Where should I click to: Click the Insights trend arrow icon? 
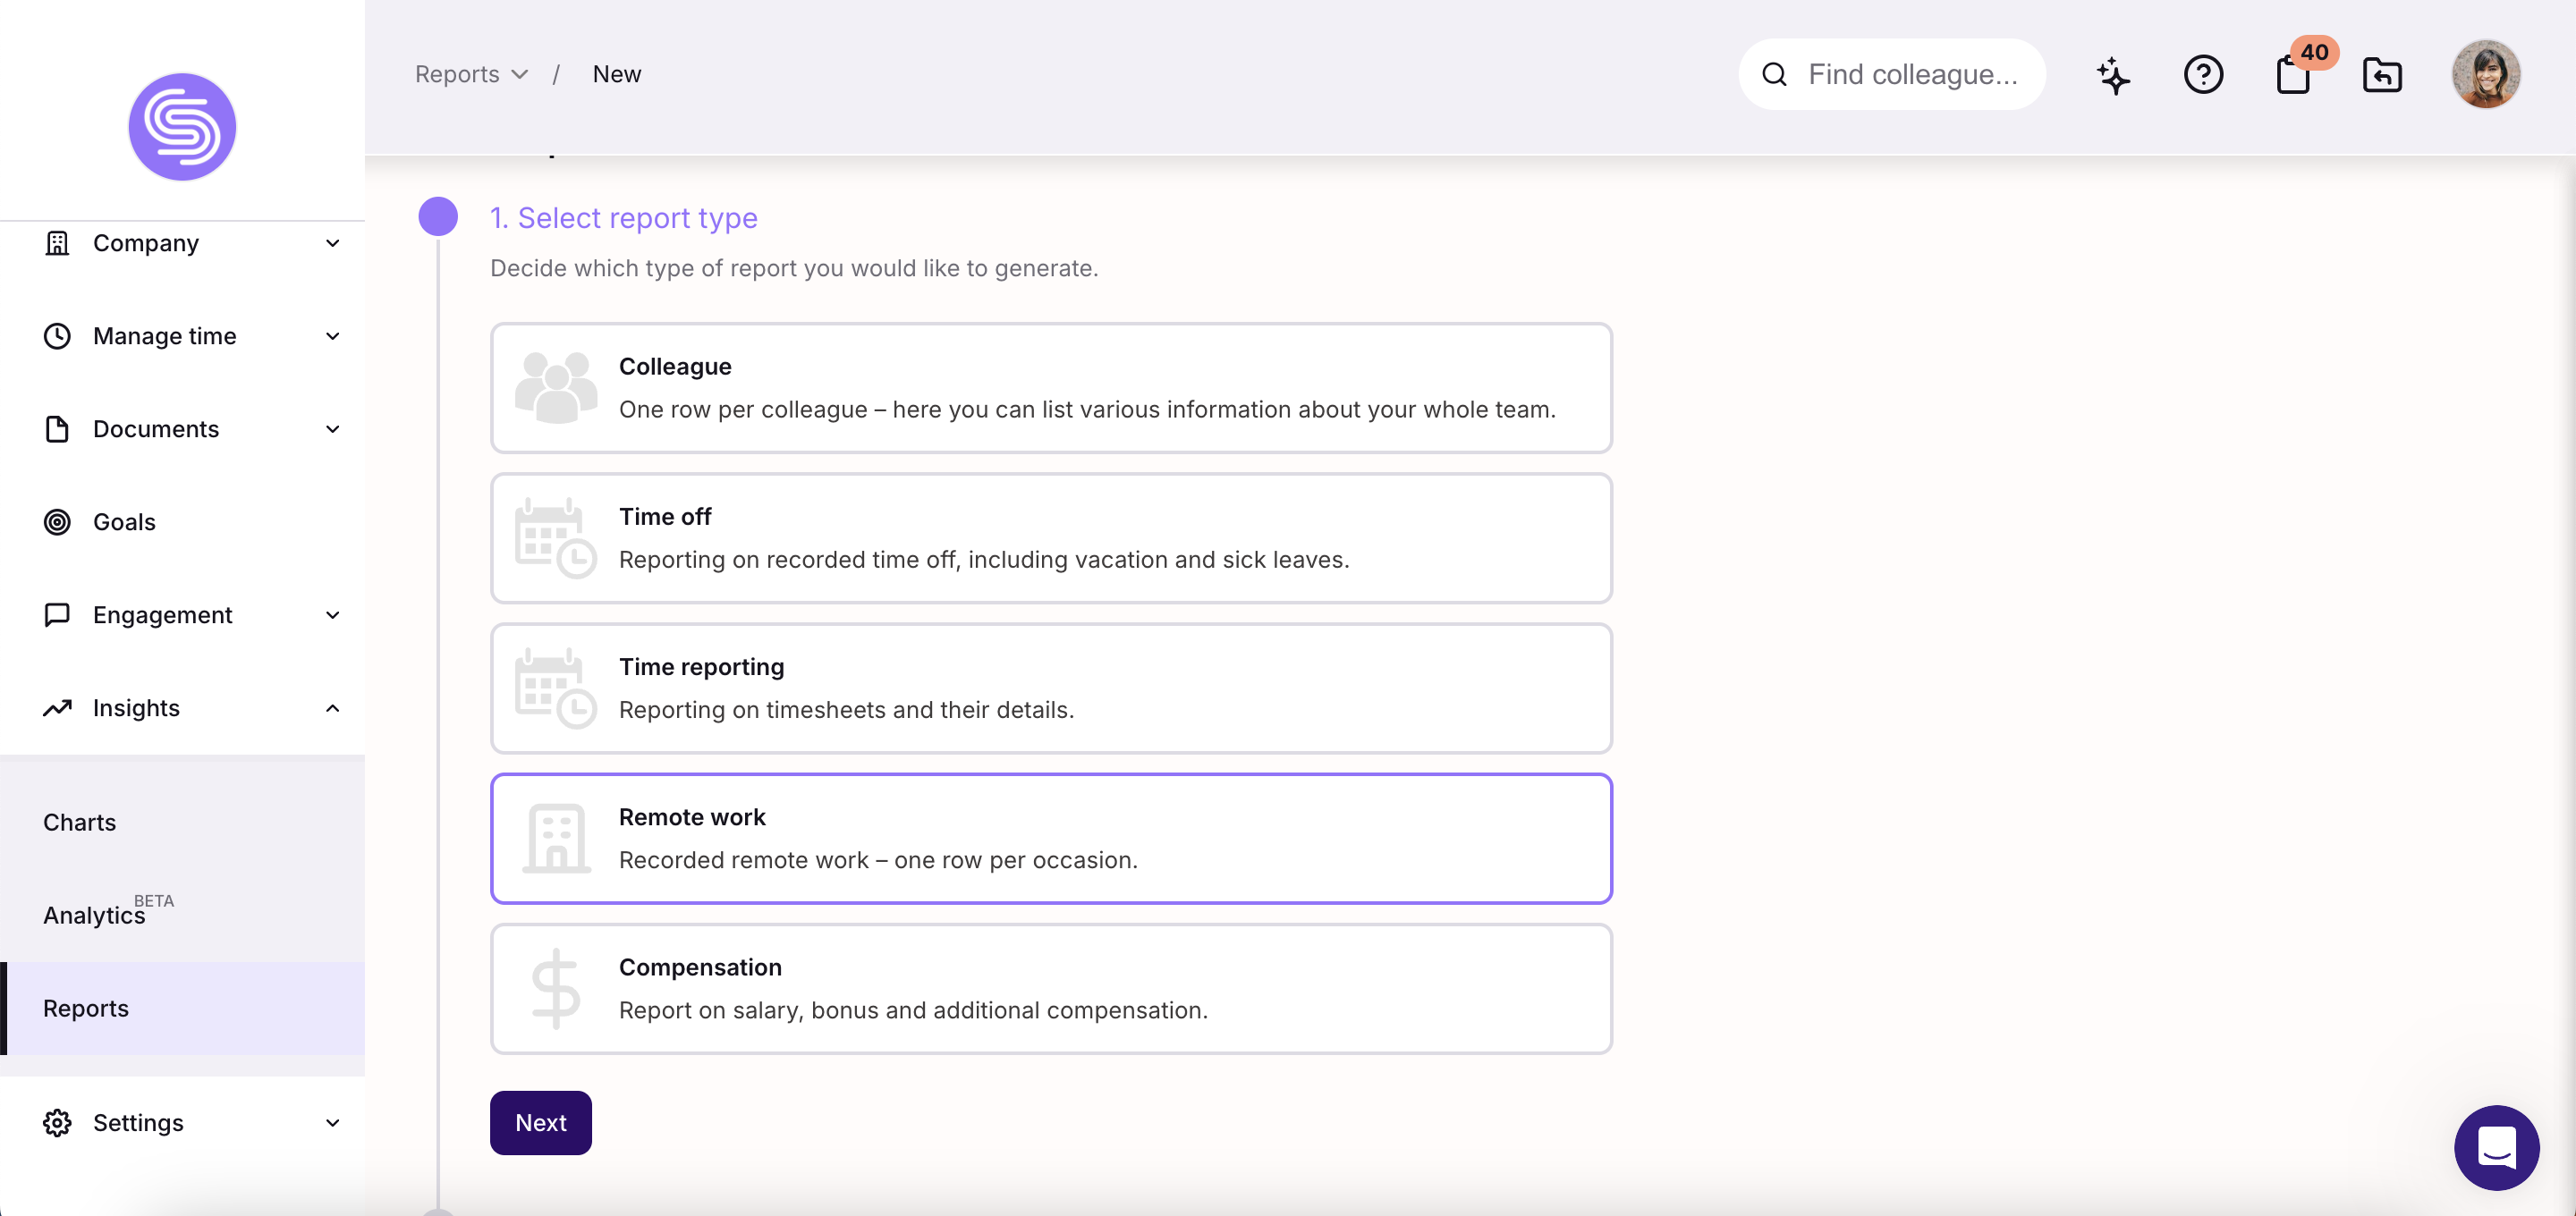(57, 708)
